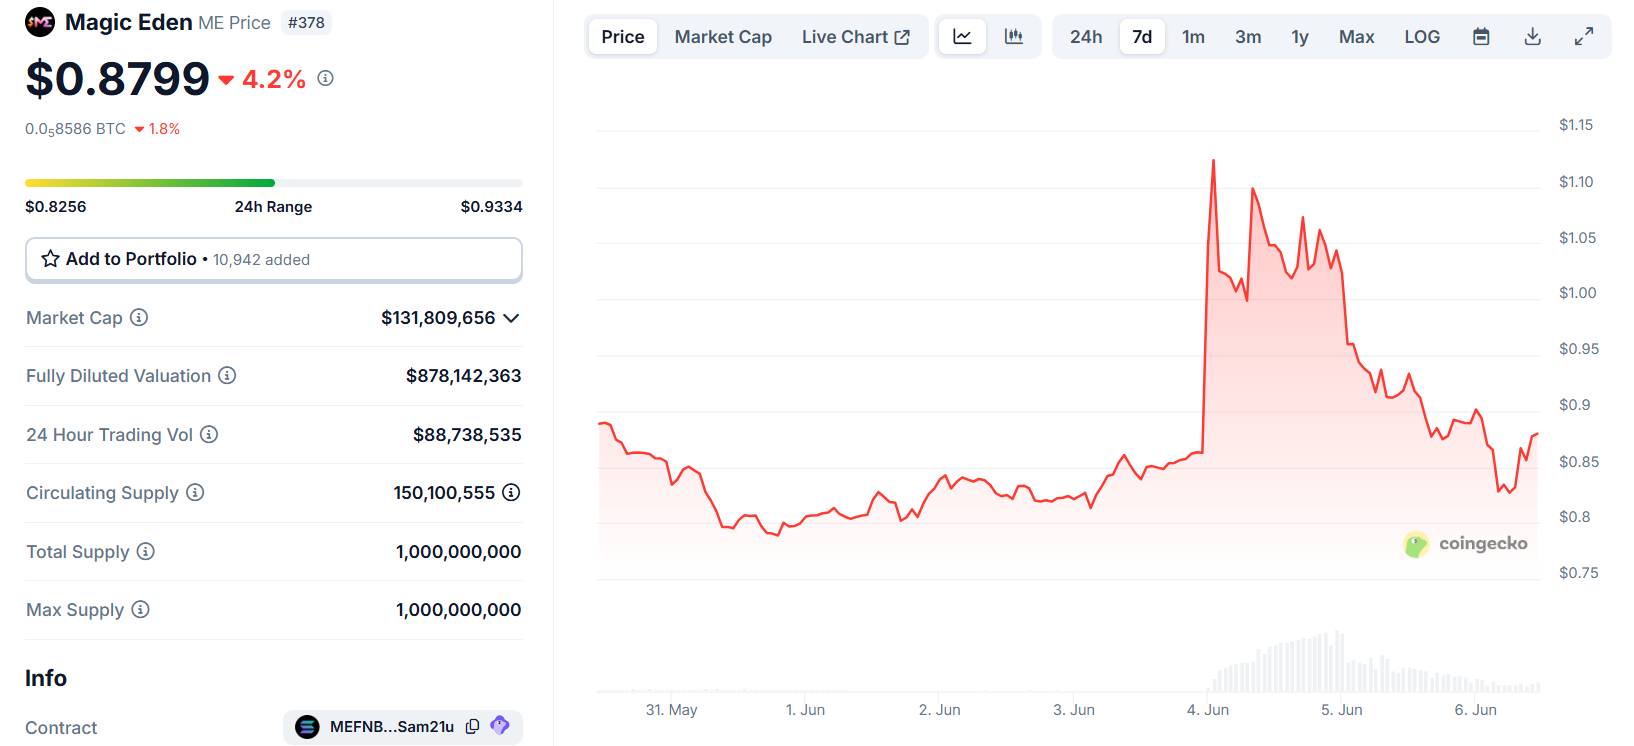Expand the Market Cap value chevron
Viewport: 1634px width, 746px height.
(511, 318)
